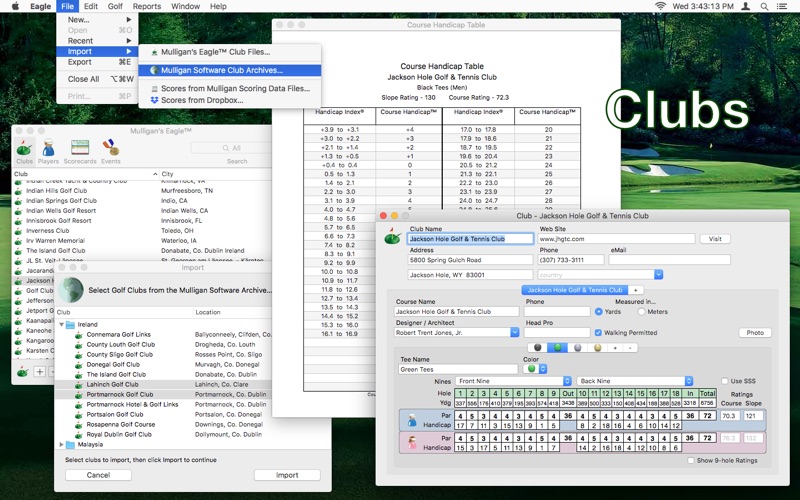Open the Scorecards toolbar icon
800x500 pixels.
(x=80, y=151)
